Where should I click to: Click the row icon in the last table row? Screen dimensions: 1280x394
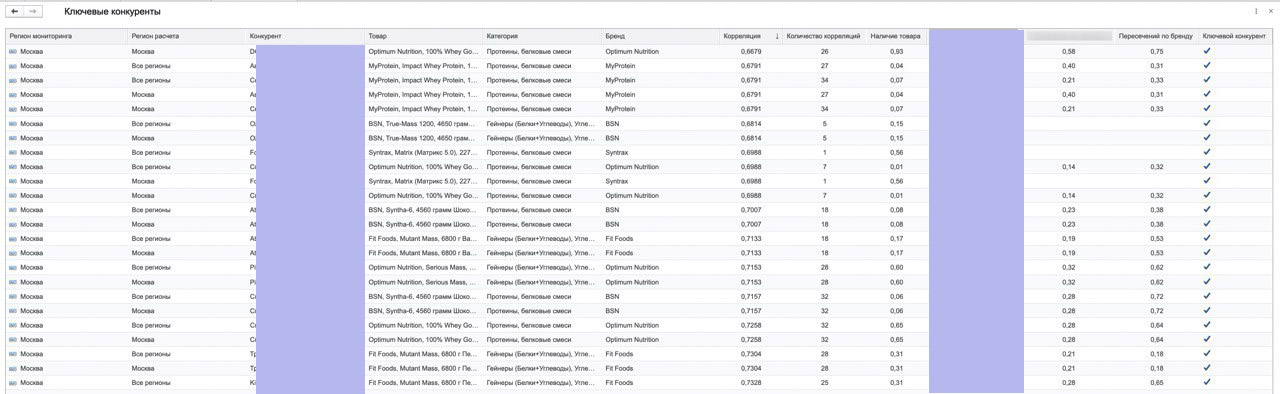pos(13,383)
